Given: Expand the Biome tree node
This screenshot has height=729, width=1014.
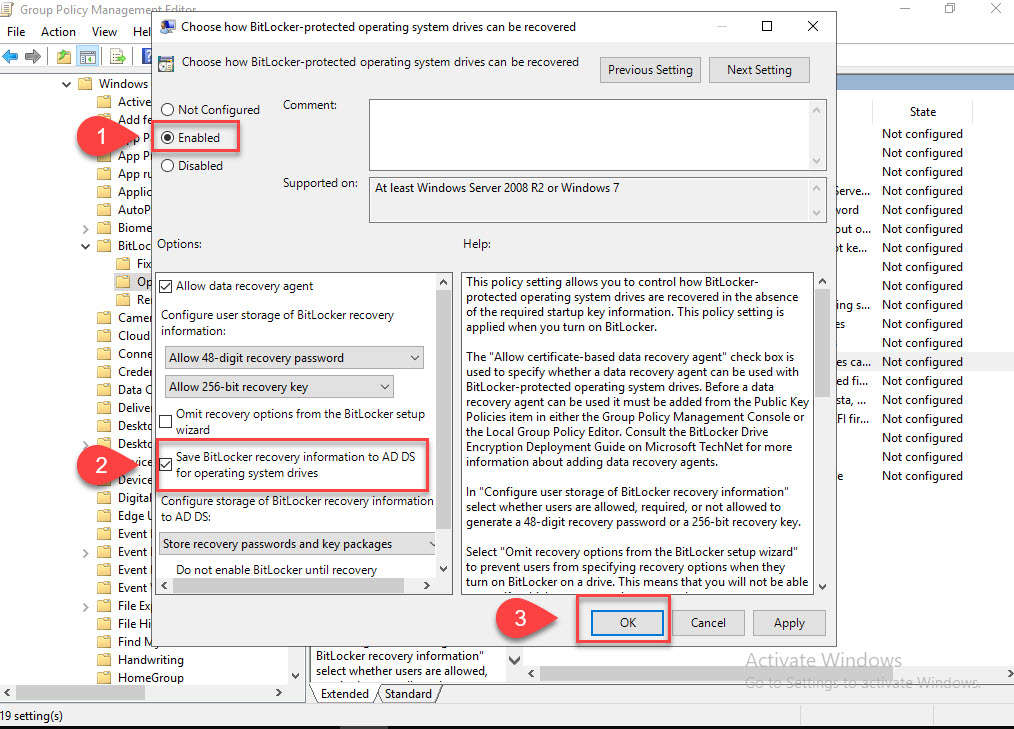Looking at the screenshot, I should [85, 228].
